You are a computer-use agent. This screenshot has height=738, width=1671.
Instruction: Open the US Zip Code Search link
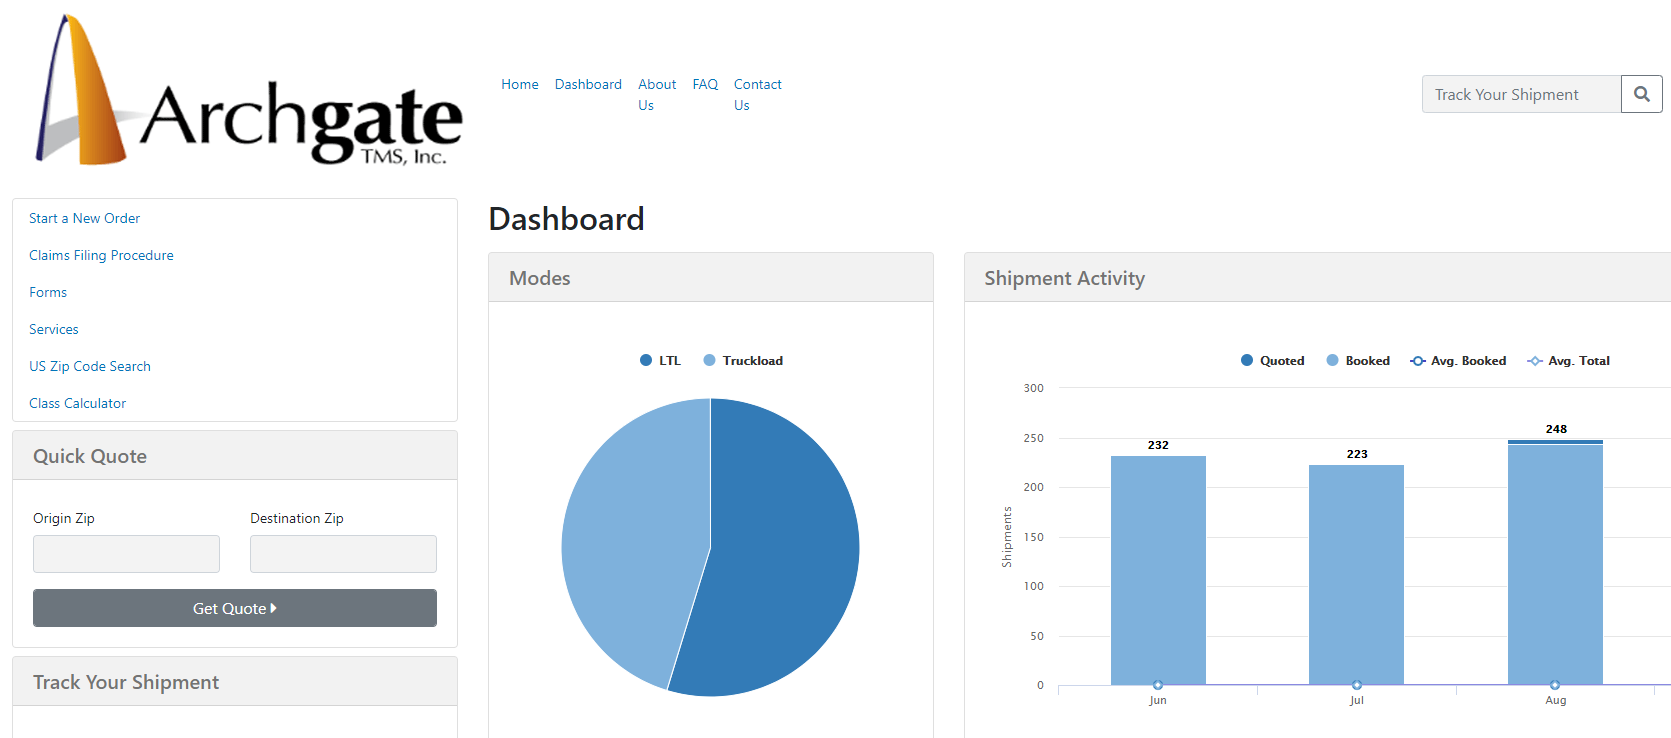[x=90, y=366]
